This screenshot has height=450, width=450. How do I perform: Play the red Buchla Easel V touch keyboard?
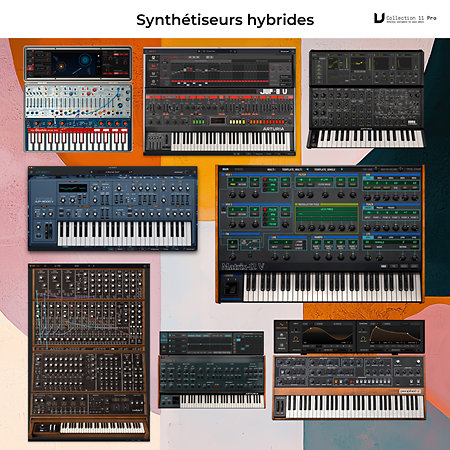click(78, 138)
